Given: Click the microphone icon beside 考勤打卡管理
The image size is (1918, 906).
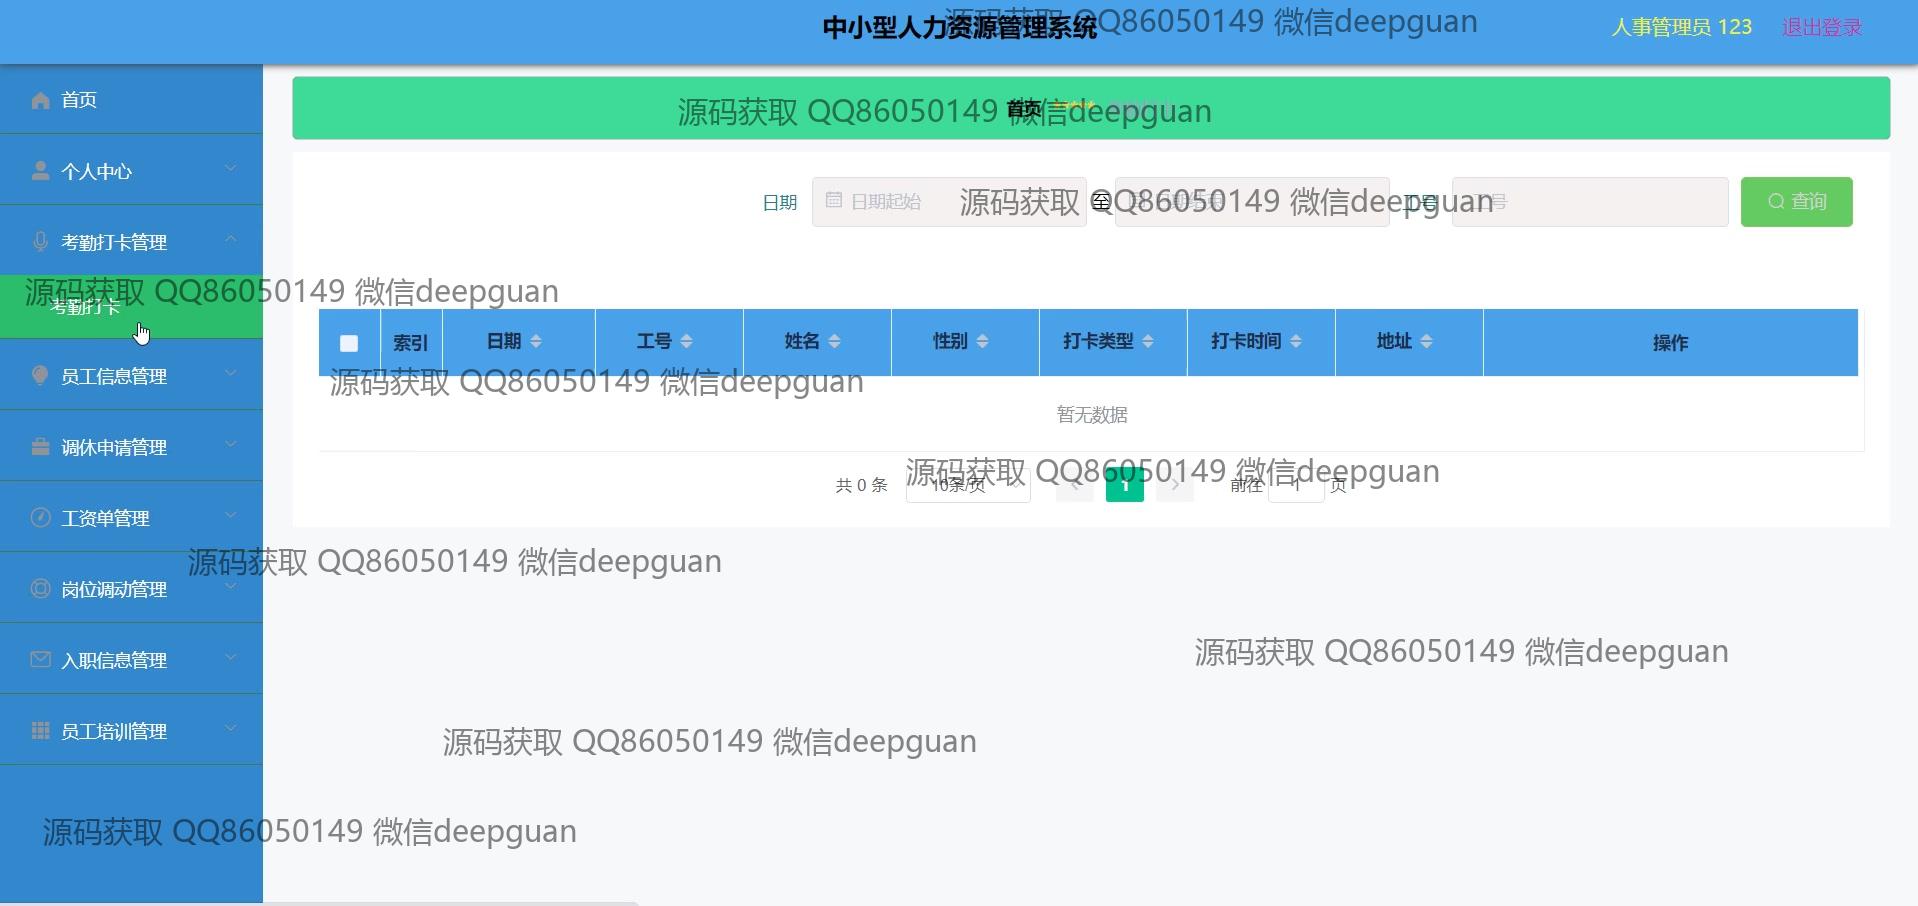Looking at the screenshot, I should tap(40, 242).
